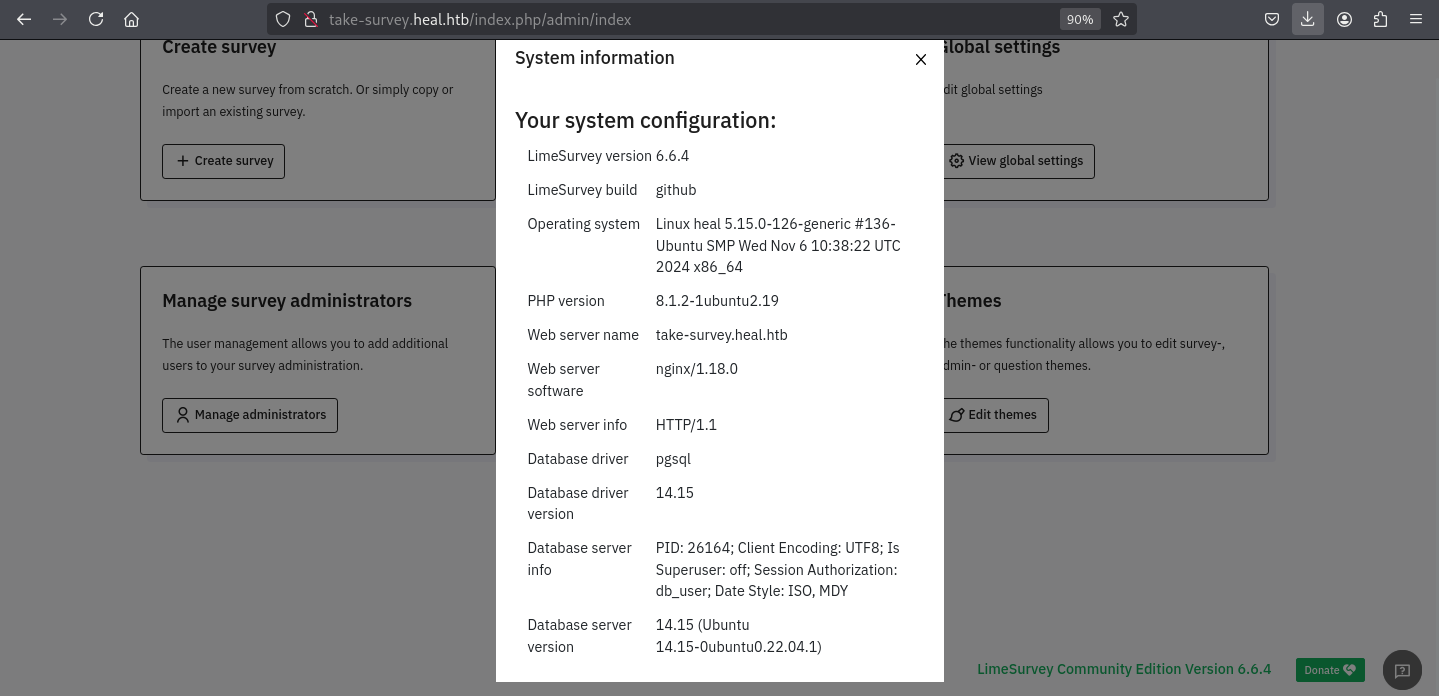1439x696 pixels.
Task: Click the 'PHP version' label
Action: point(566,301)
